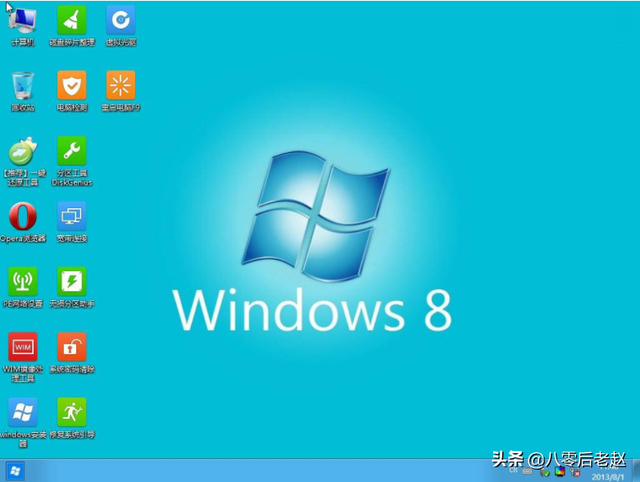Click the tray icon with green checkmark
640x482 pixels.
[544, 473]
